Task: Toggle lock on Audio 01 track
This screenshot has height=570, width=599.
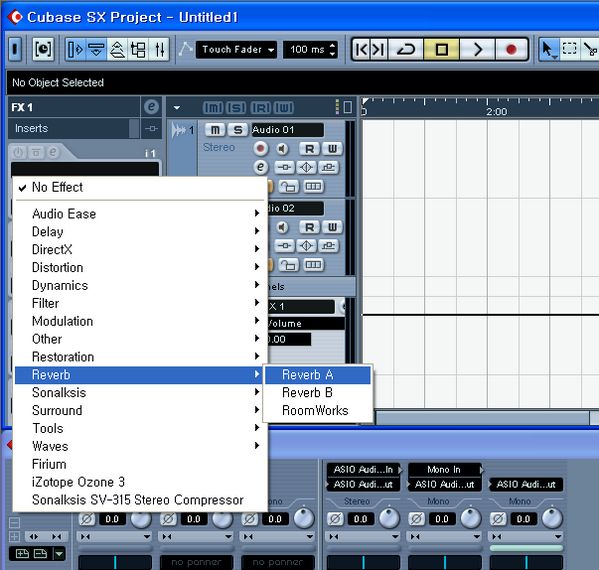Action: [288, 186]
